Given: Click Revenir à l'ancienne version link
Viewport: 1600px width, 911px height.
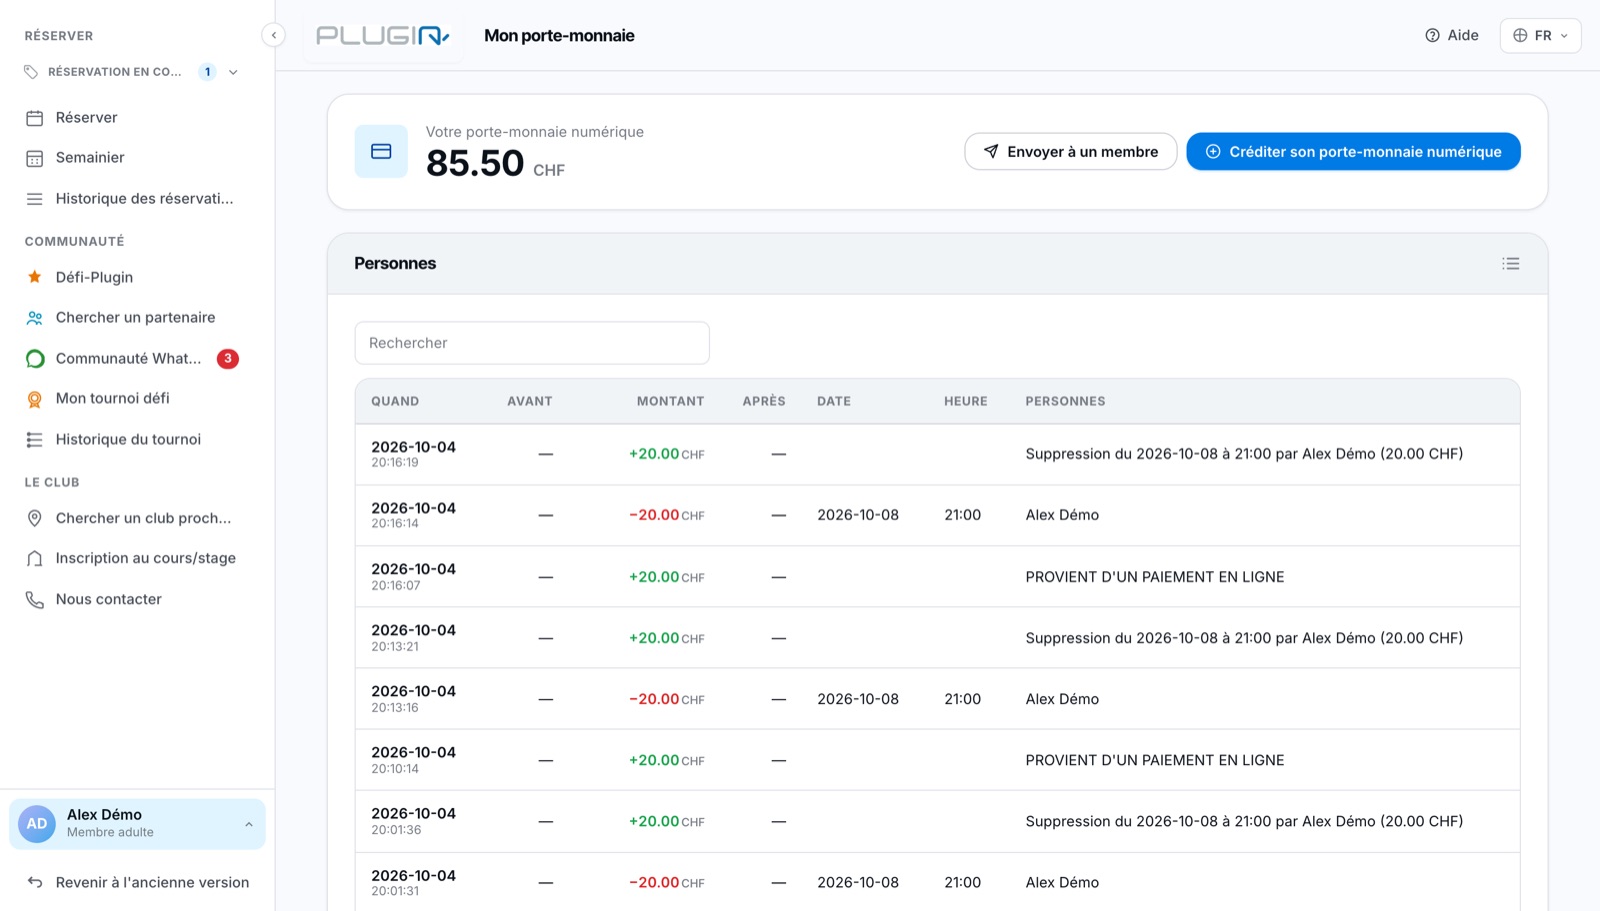Looking at the screenshot, I should 137,882.
